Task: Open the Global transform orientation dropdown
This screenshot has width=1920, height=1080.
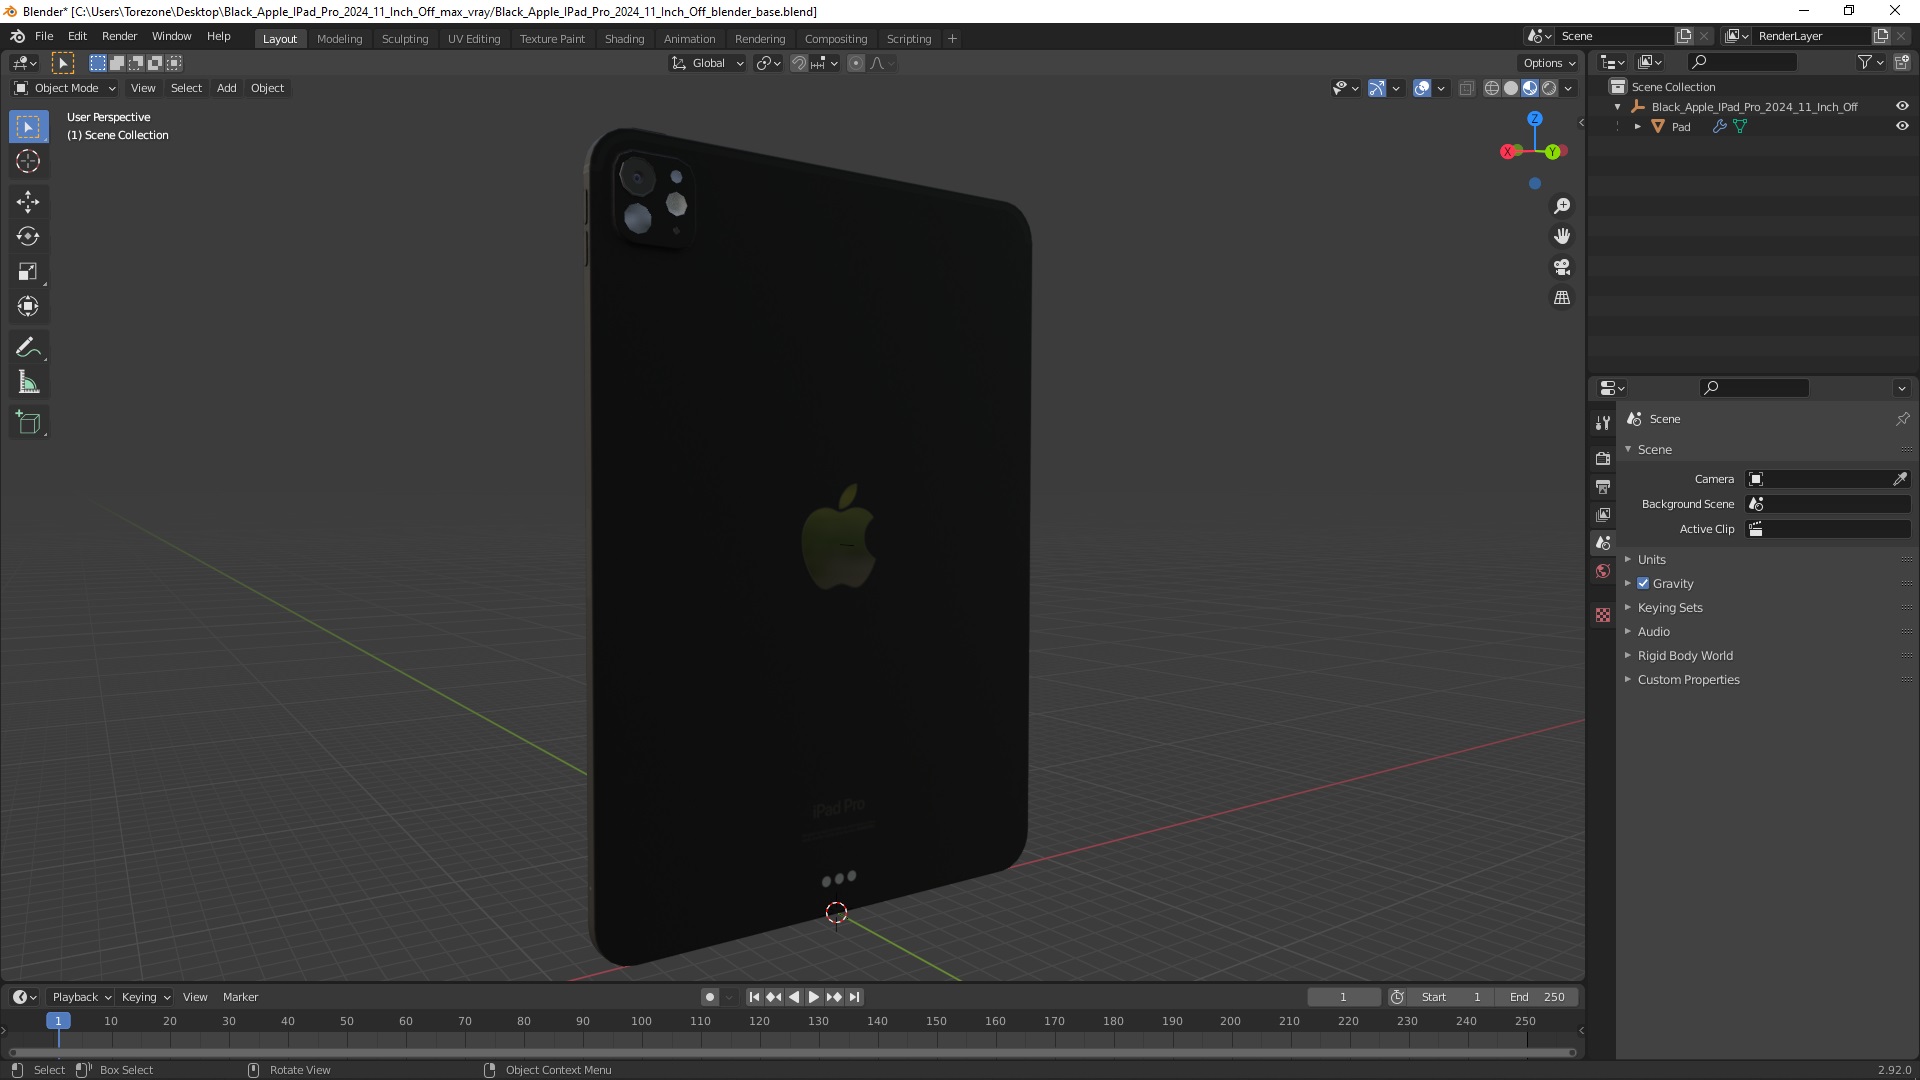Action: pyautogui.click(x=708, y=63)
